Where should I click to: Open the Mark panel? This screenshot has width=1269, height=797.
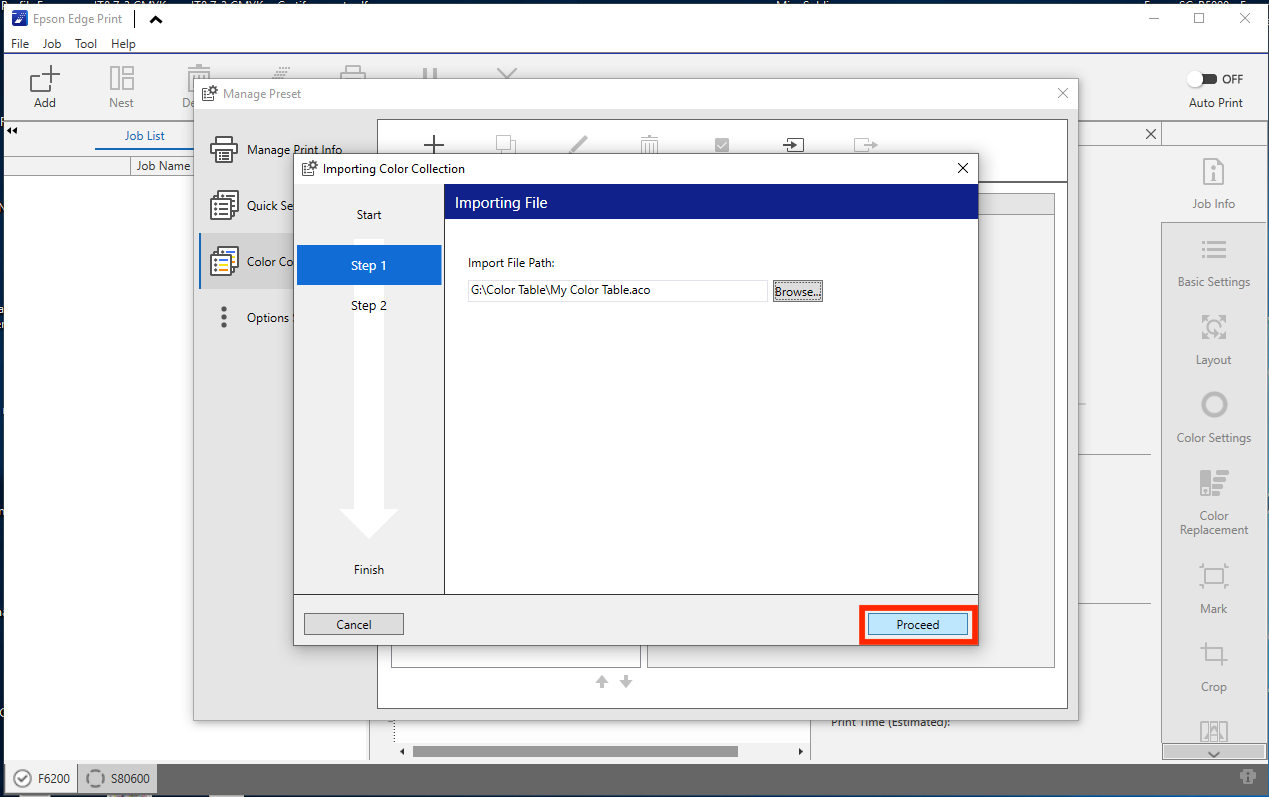point(1213,588)
